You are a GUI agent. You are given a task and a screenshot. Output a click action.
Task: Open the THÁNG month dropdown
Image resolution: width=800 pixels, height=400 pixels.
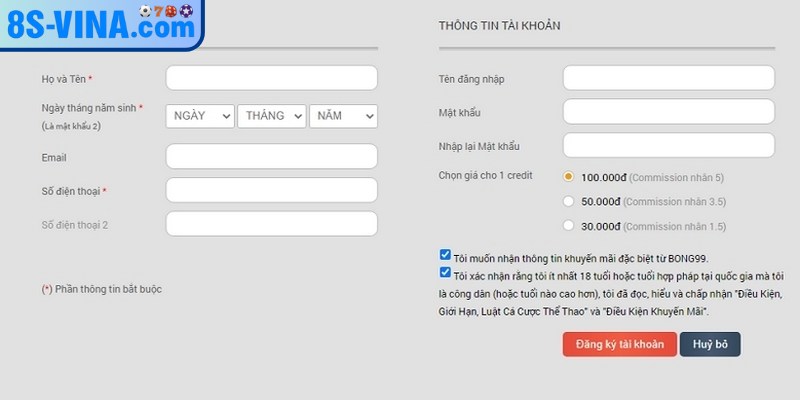[x=271, y=116]
